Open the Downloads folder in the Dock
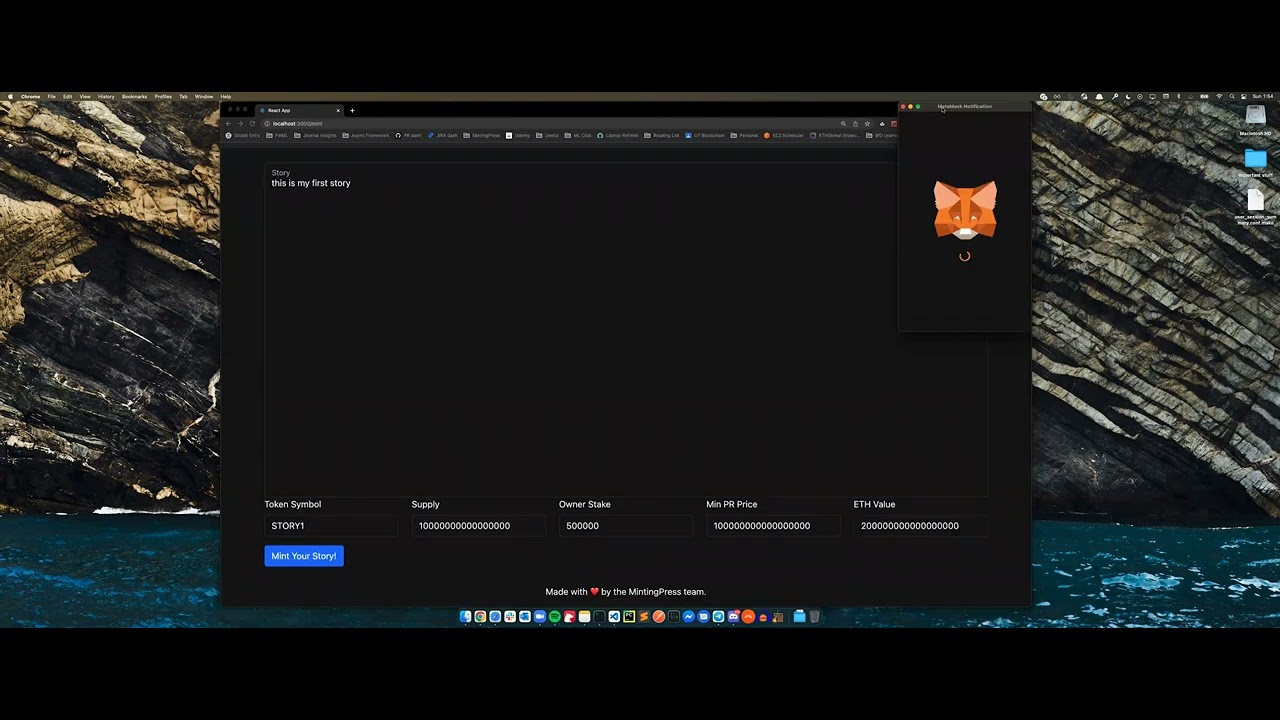Screen dimensions: 1280x720 coord(799,617)
